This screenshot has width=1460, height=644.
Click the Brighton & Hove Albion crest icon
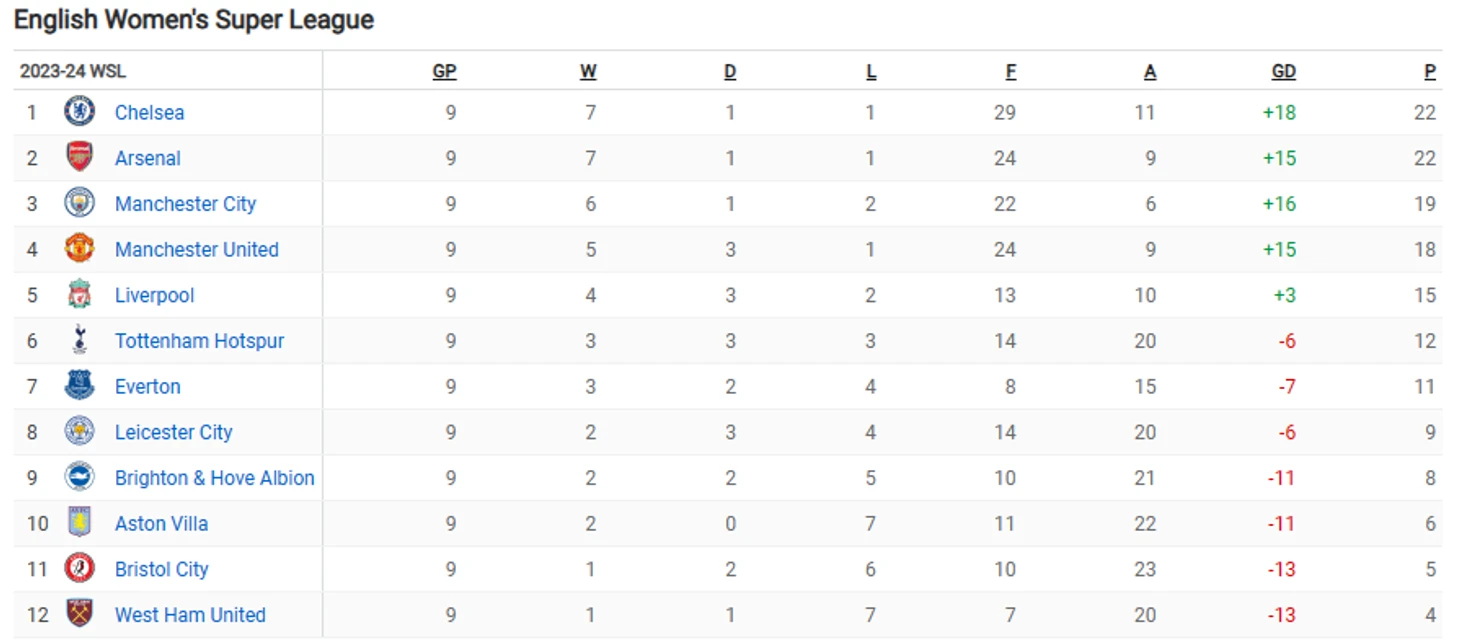click(x=79, y=477)
